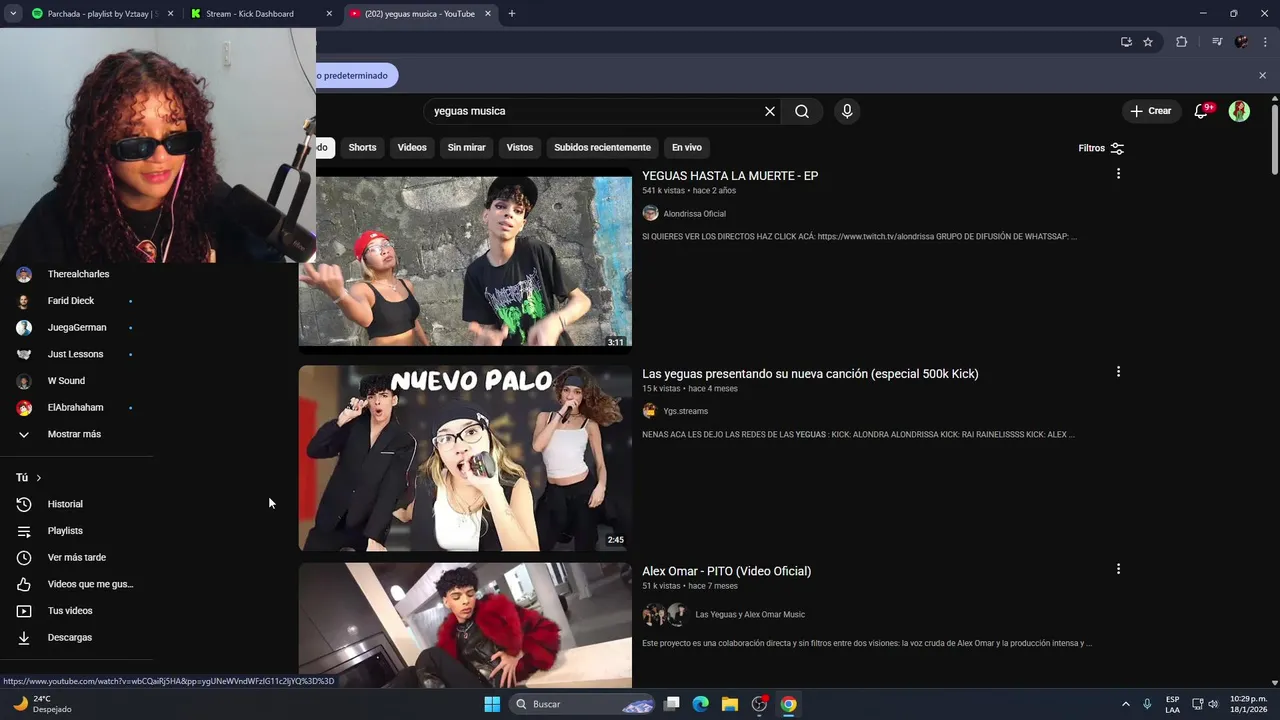Image resolution: width=1280 pixels, height=720 pixels.
Task: Start voice search with microphone icon
Action: (847, 111)
